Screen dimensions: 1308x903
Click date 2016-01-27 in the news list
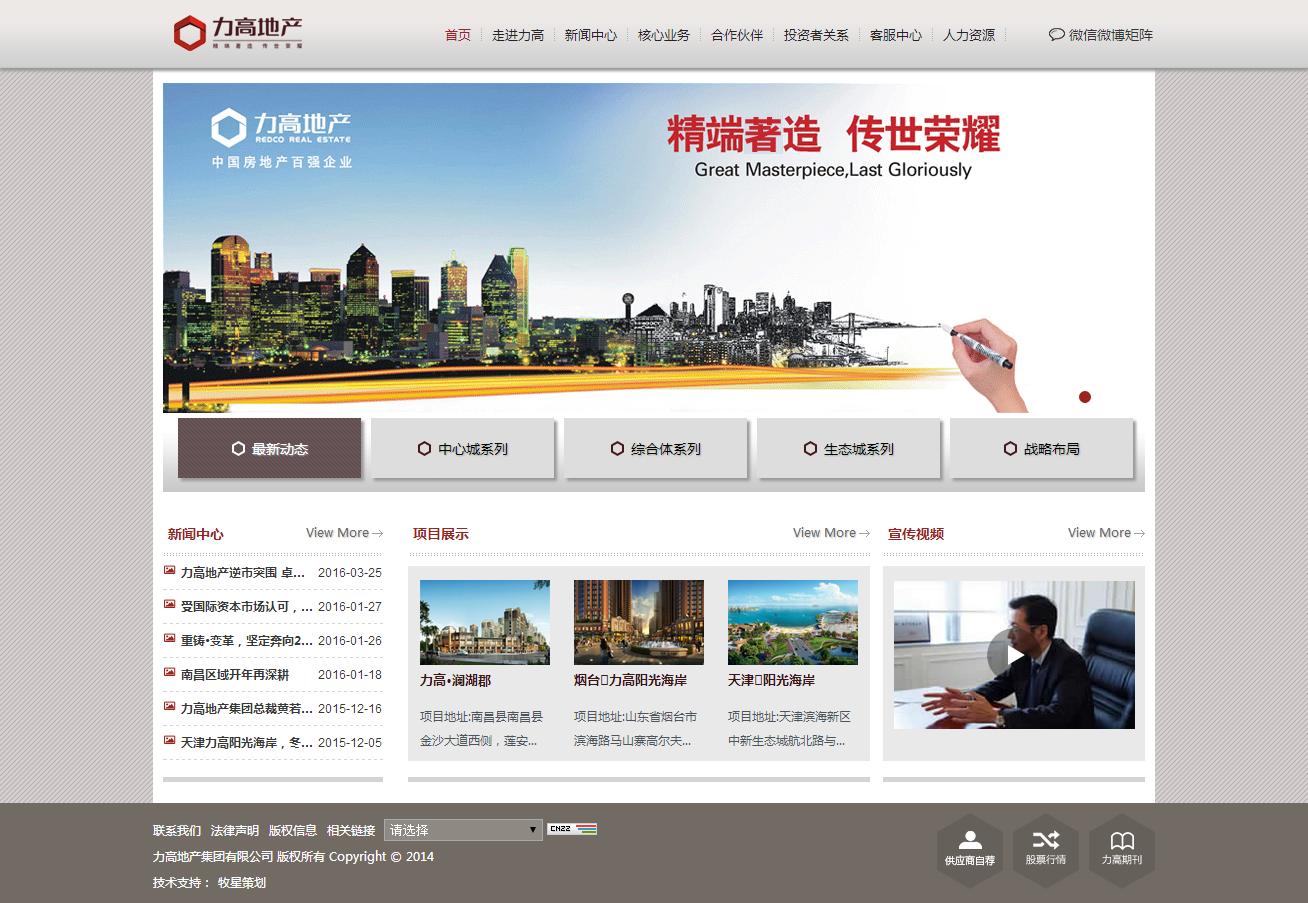click(350, 607)
